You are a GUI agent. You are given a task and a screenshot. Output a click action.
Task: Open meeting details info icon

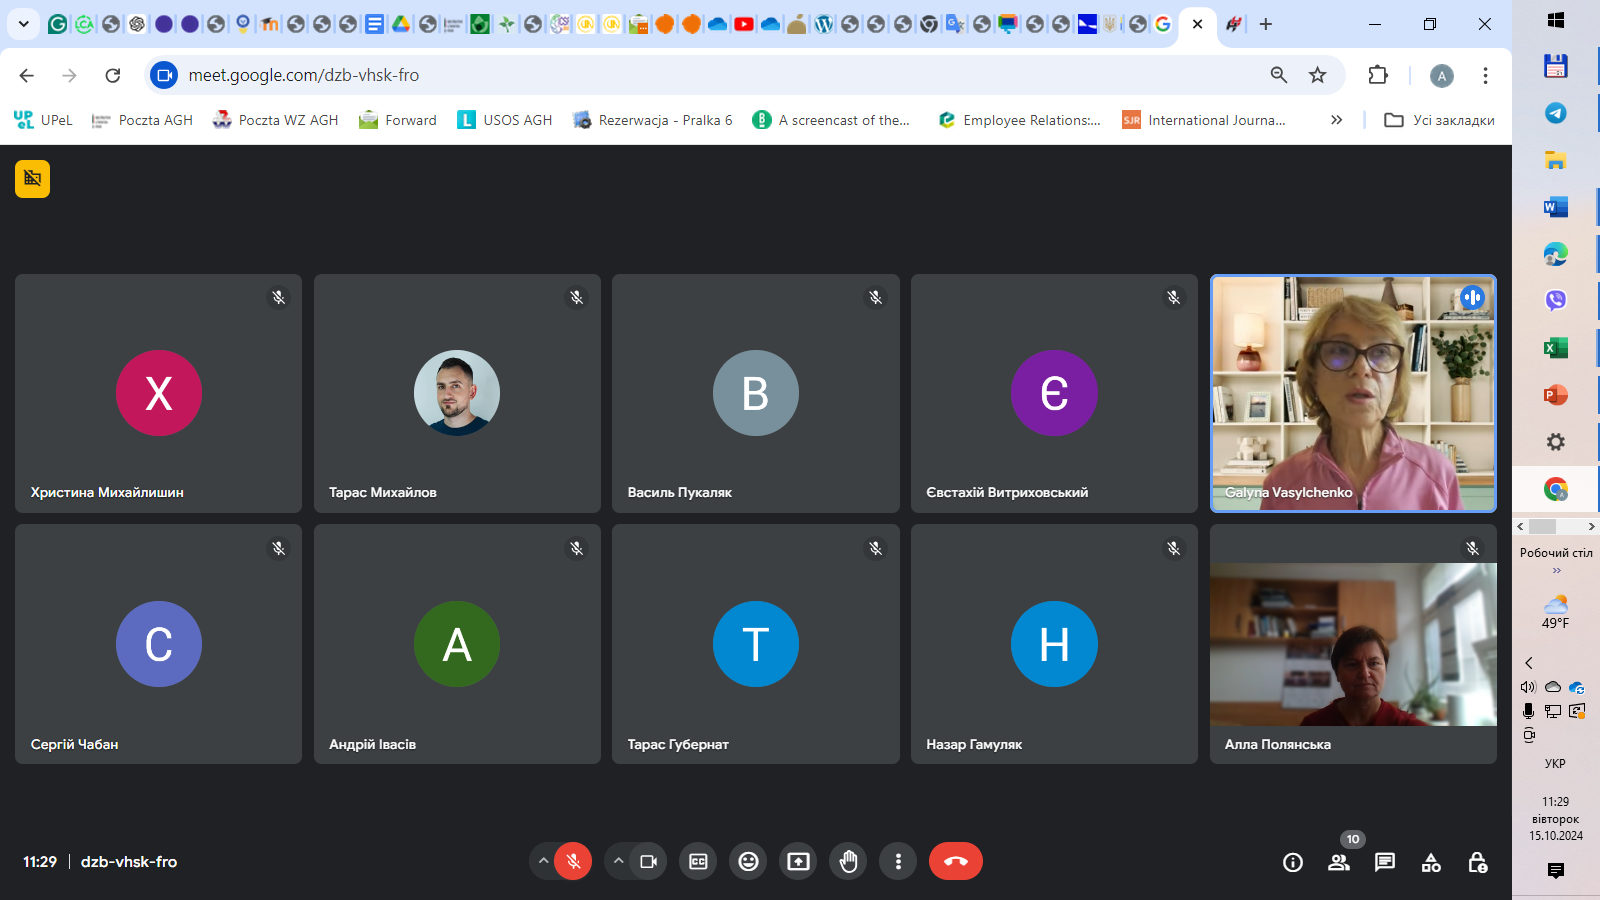(x=1292, y=862)
